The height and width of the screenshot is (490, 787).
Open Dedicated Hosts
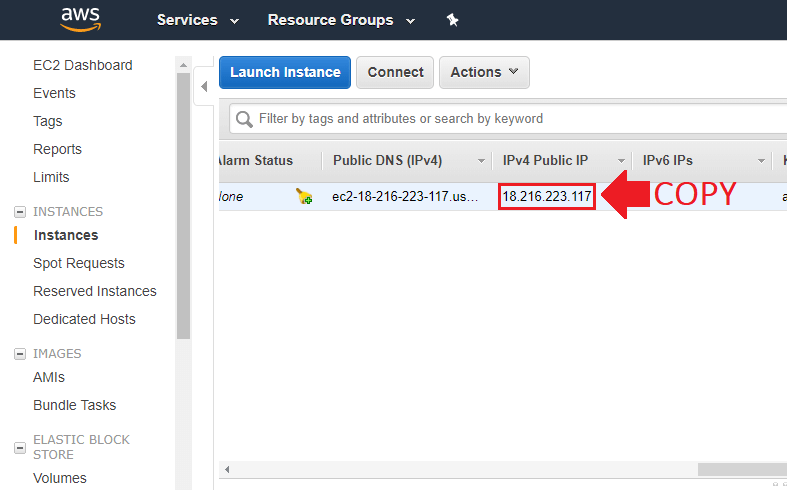click(84, 319)
